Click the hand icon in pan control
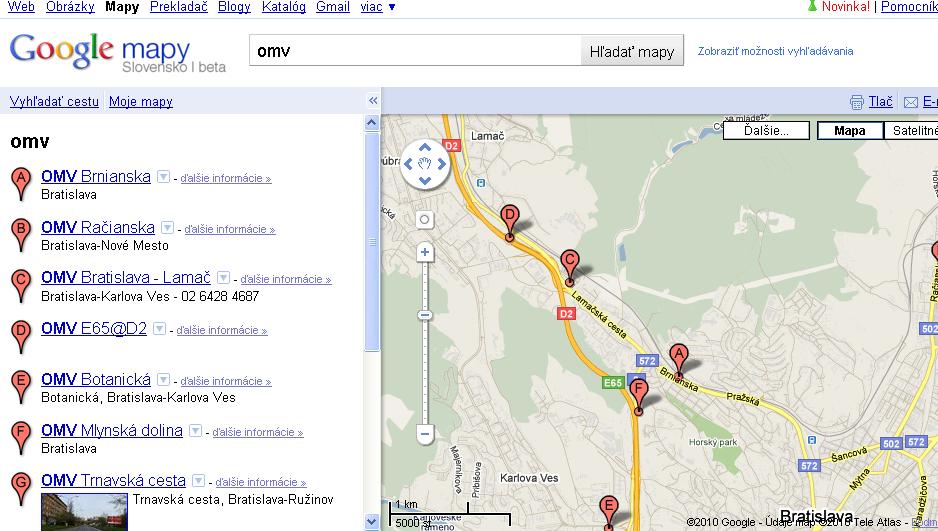This screenshot has width=938, height=531. pos(425,163)
